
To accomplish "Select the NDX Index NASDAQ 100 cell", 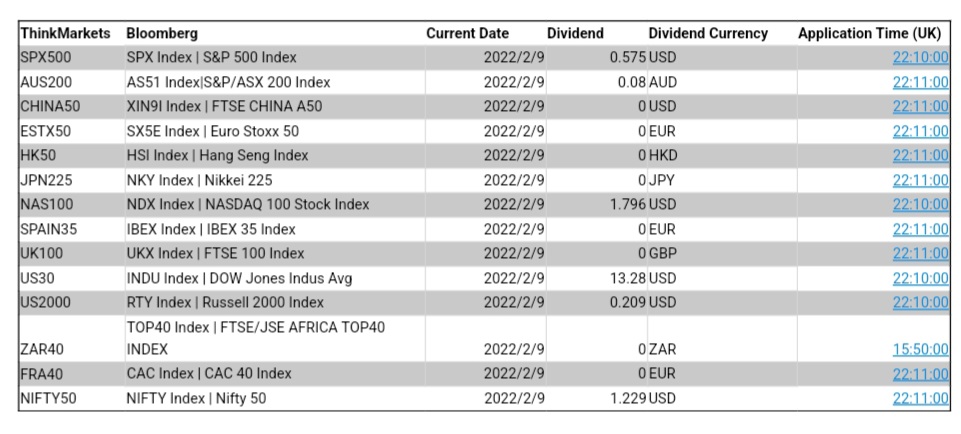I will pyautogui.click(x=248, y=204).
